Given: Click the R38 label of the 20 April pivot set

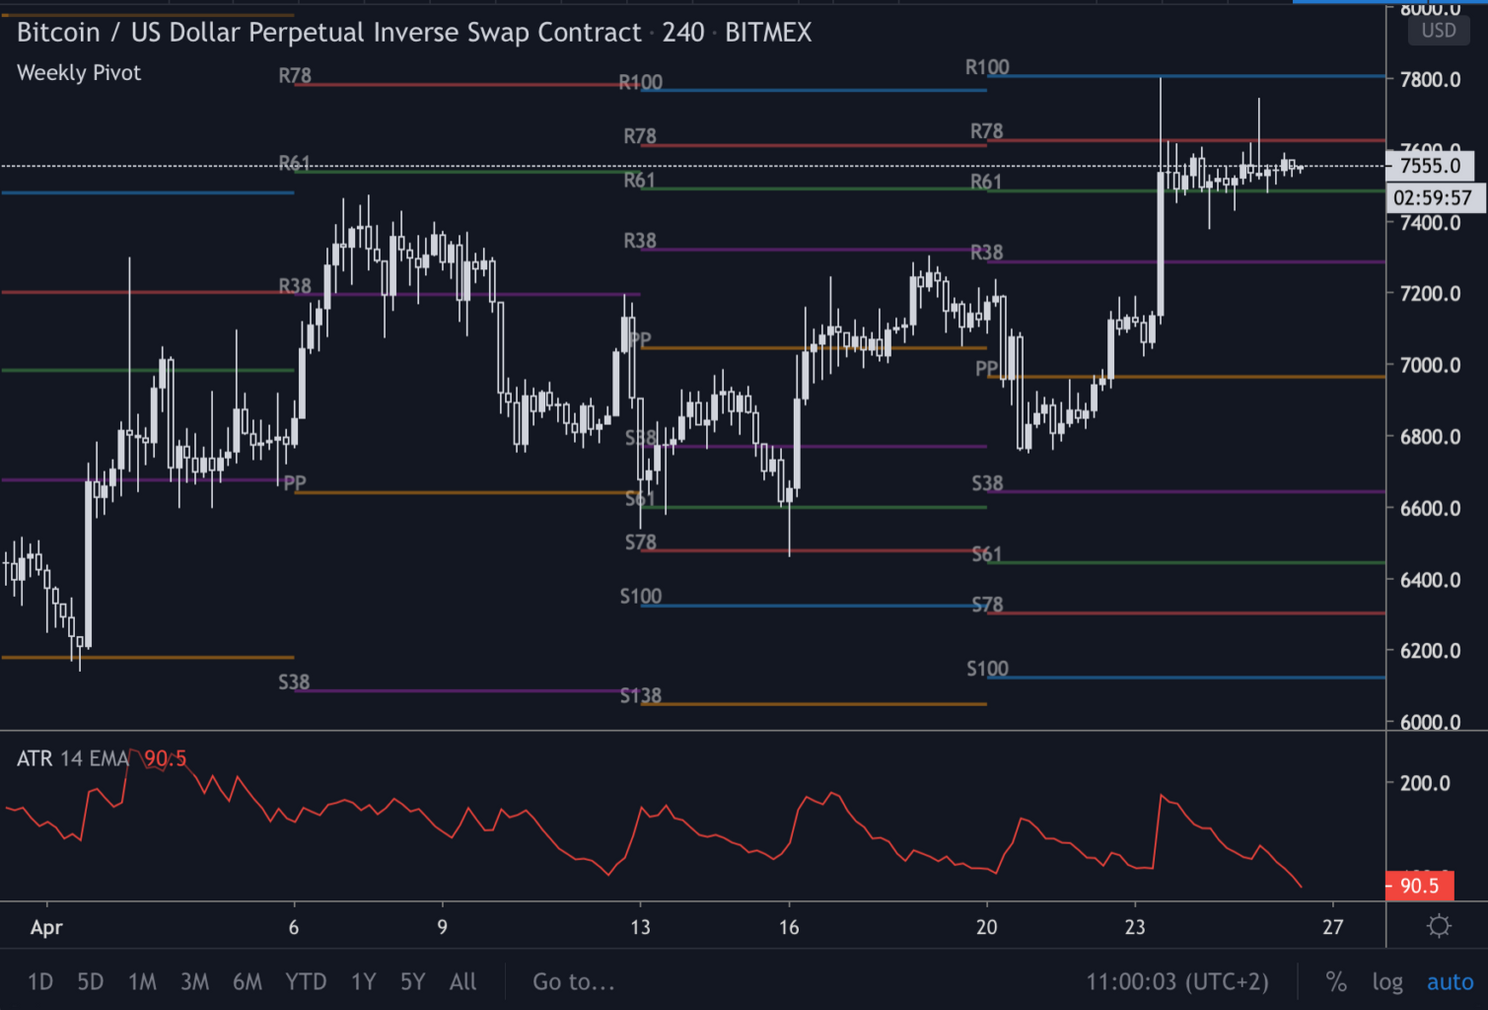Looking at the screenshot, I should coord(987,252).
